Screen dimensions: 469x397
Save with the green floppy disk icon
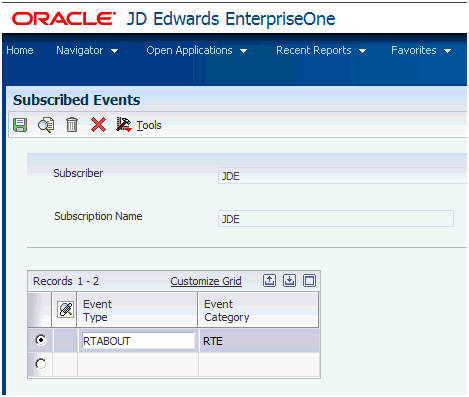[x=20, y=125]
